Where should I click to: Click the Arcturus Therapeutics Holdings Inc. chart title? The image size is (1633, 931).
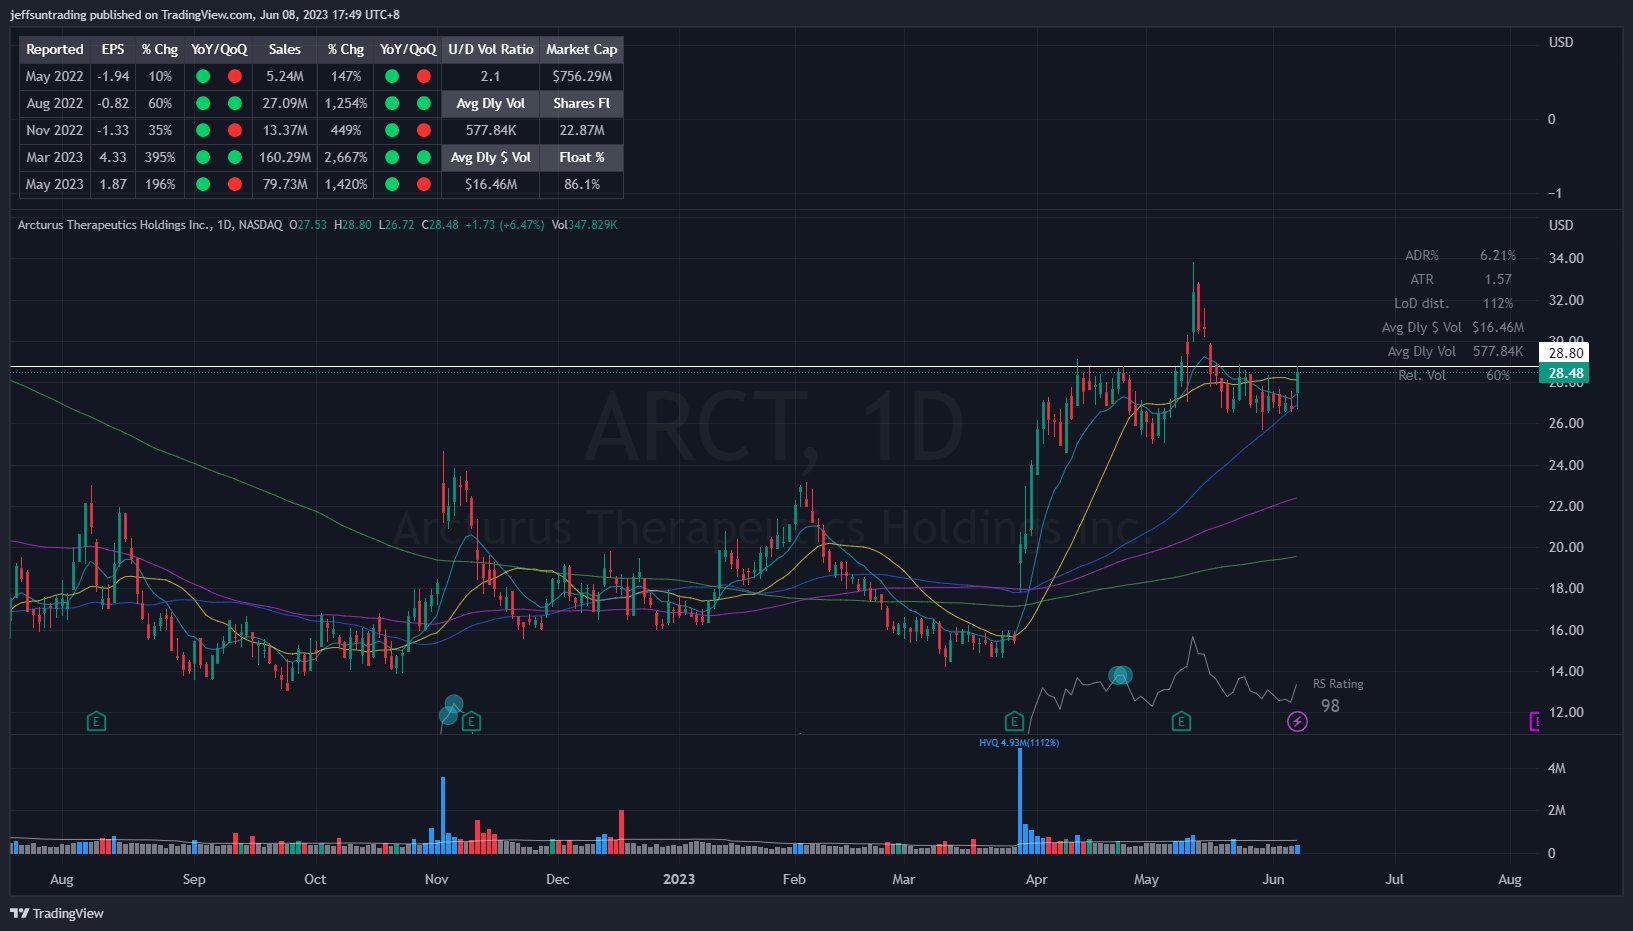[114, 225]
